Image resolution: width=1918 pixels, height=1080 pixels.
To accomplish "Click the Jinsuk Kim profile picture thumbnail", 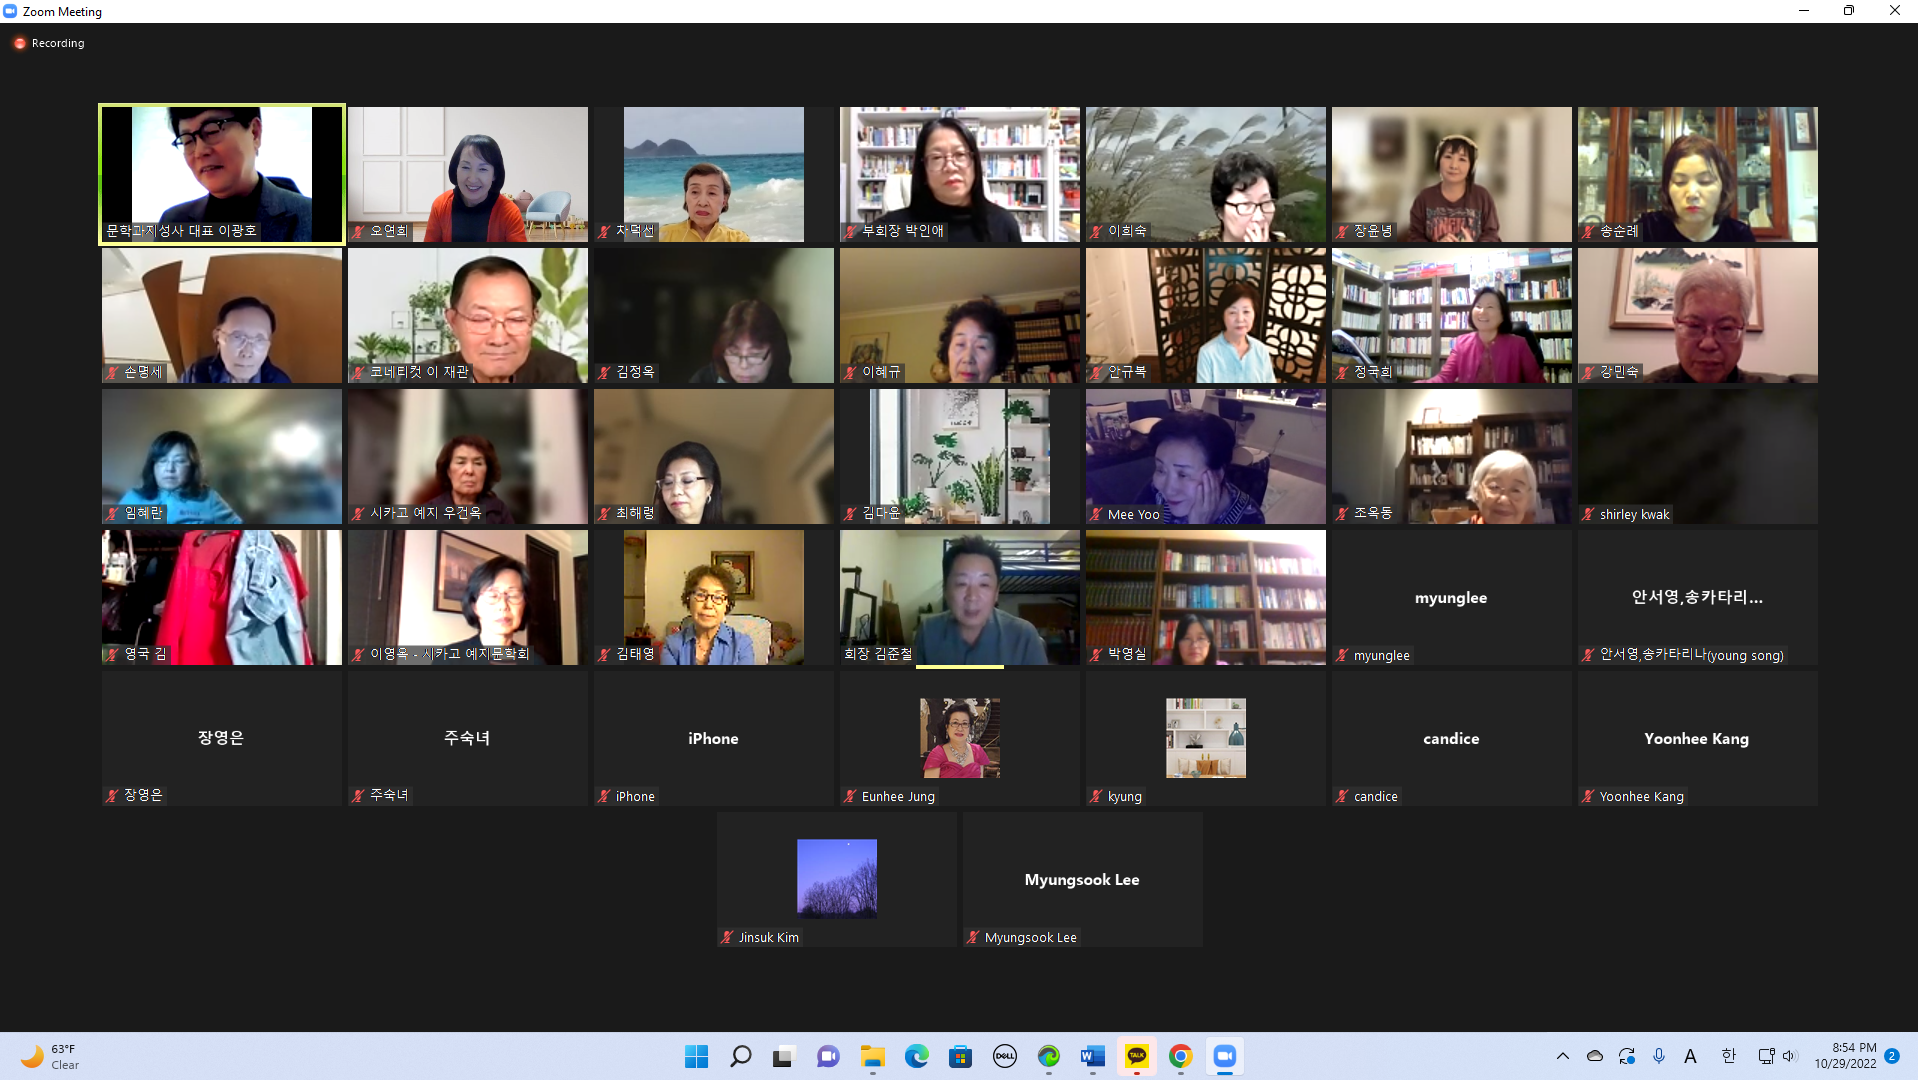I will 836,878.
